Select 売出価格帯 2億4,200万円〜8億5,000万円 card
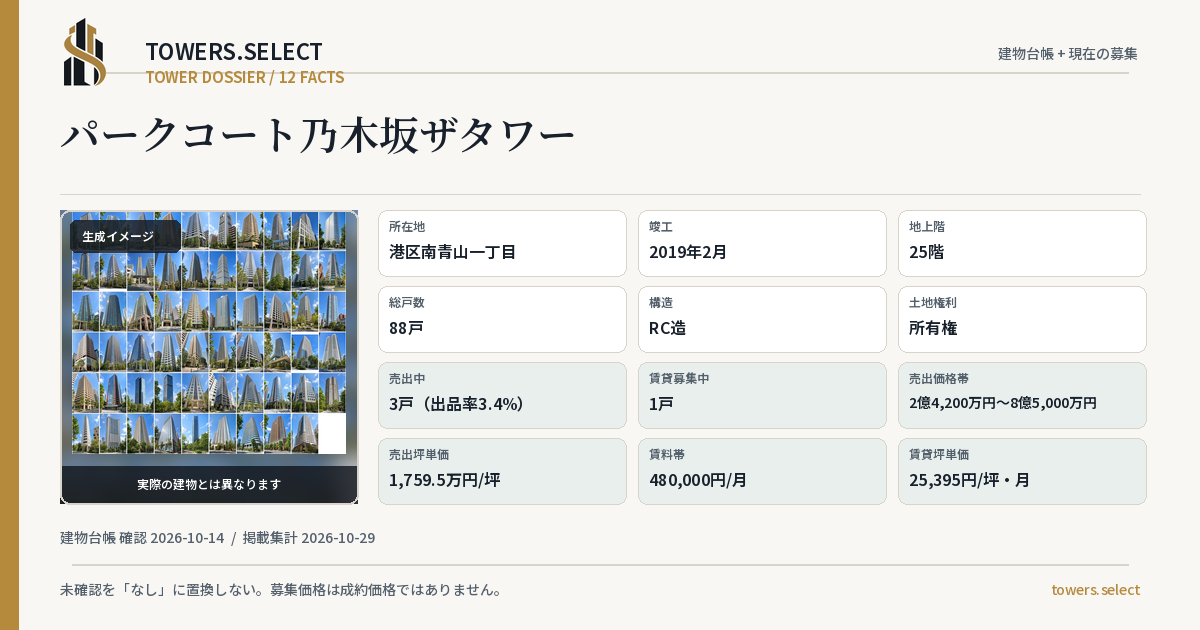Viewport: 1200px width, 630px height. click(1022, 395)
